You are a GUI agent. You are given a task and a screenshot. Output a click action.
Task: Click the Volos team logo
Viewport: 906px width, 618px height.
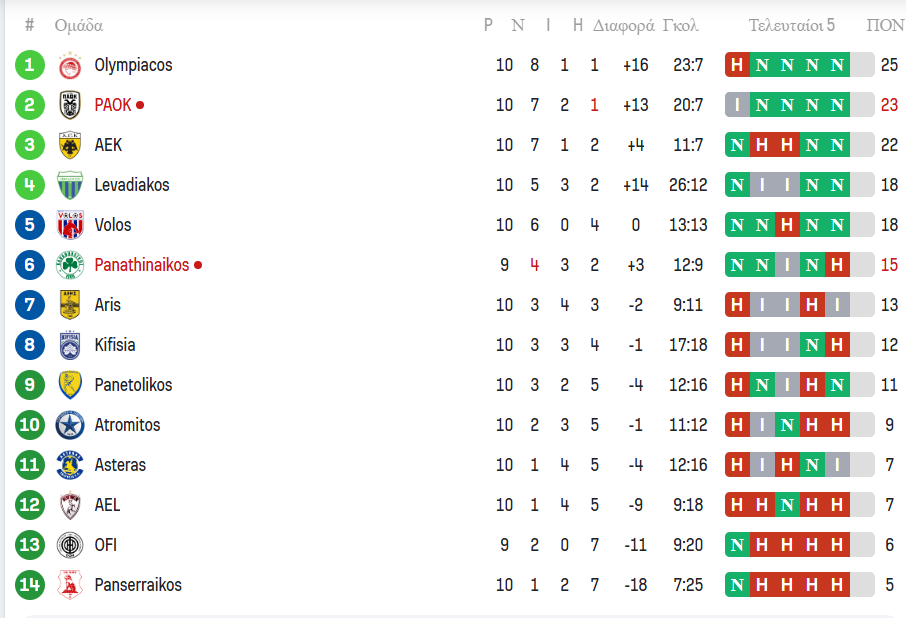click(70, 225)
